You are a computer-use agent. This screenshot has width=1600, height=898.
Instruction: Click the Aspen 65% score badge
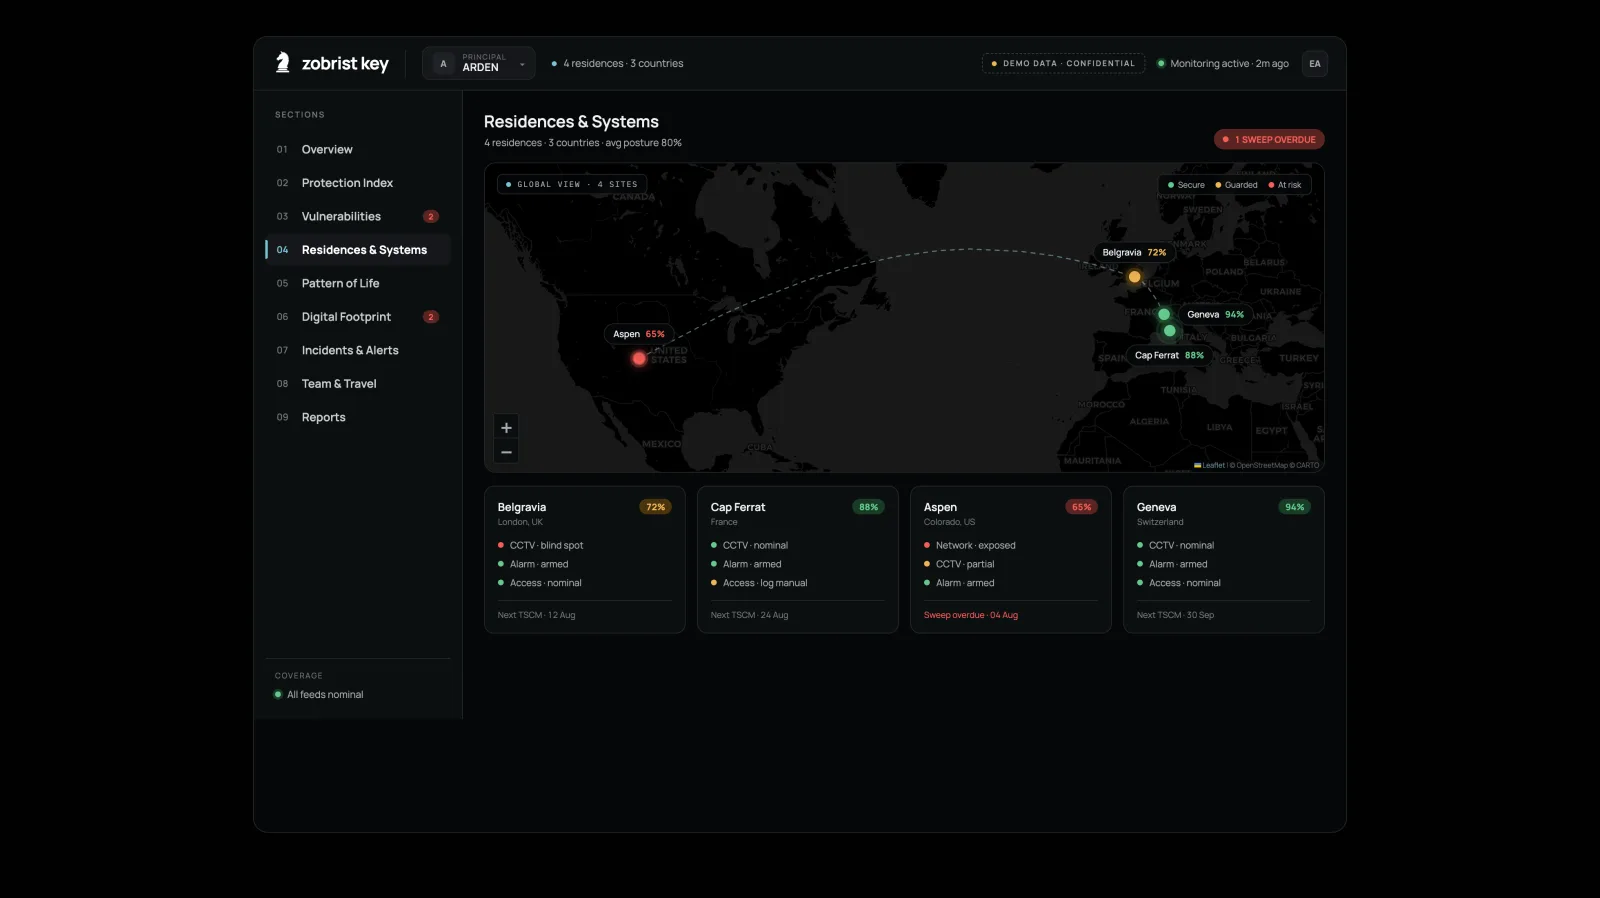pos(1081,507)
